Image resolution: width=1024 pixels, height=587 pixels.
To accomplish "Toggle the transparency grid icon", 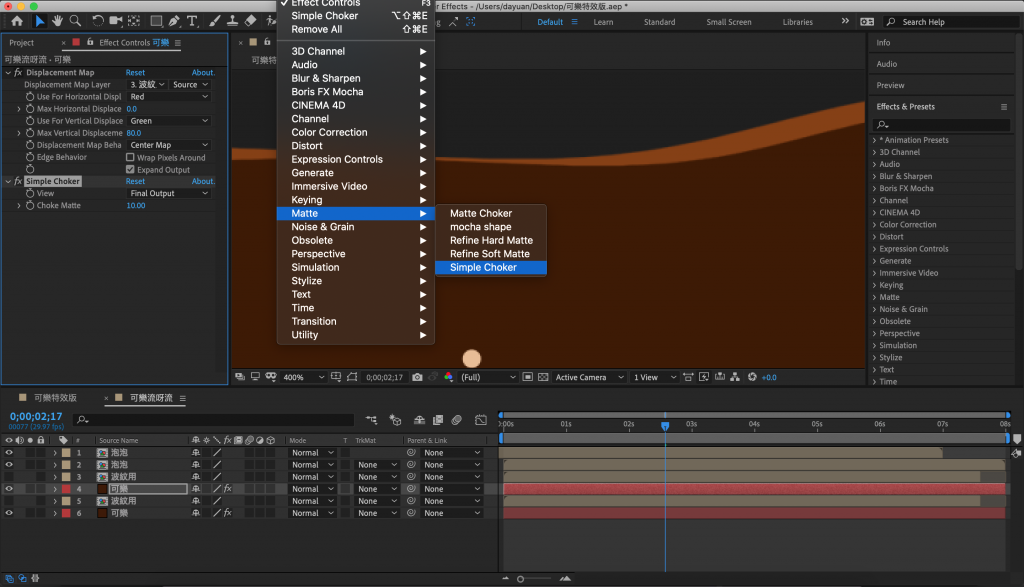I will [x=543, y=377].
